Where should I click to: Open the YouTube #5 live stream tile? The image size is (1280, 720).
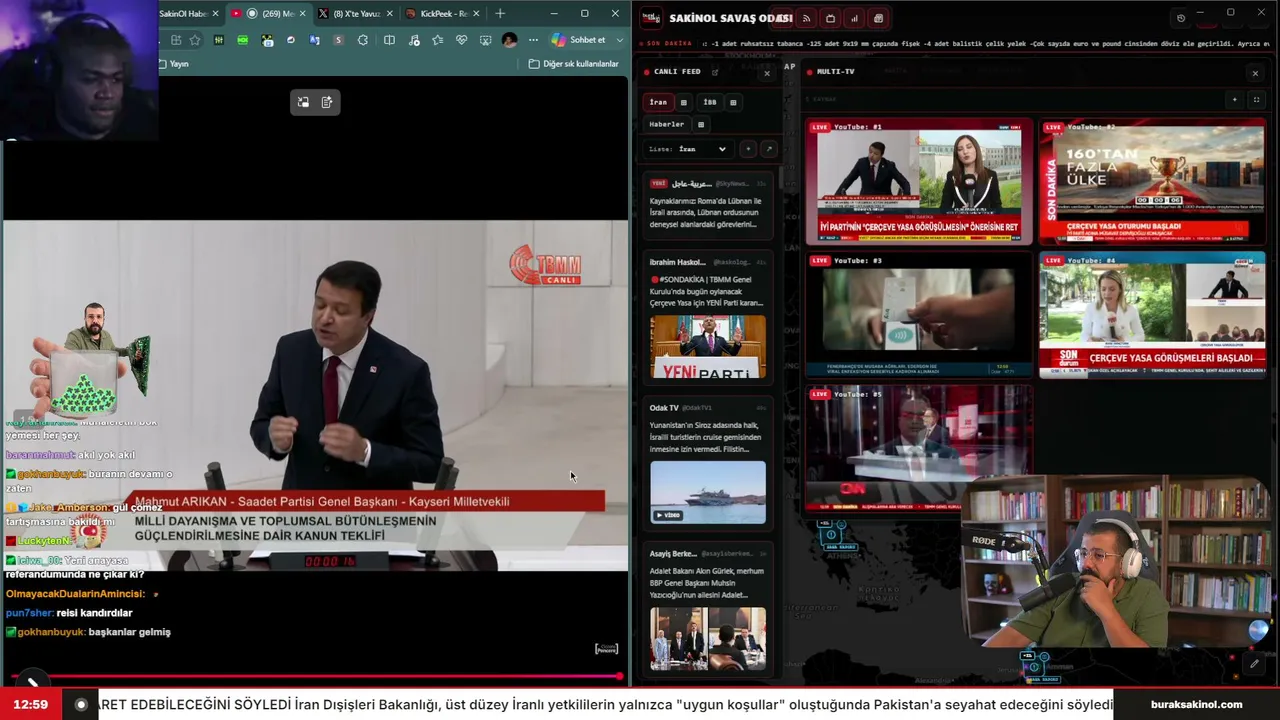[919, 448]
